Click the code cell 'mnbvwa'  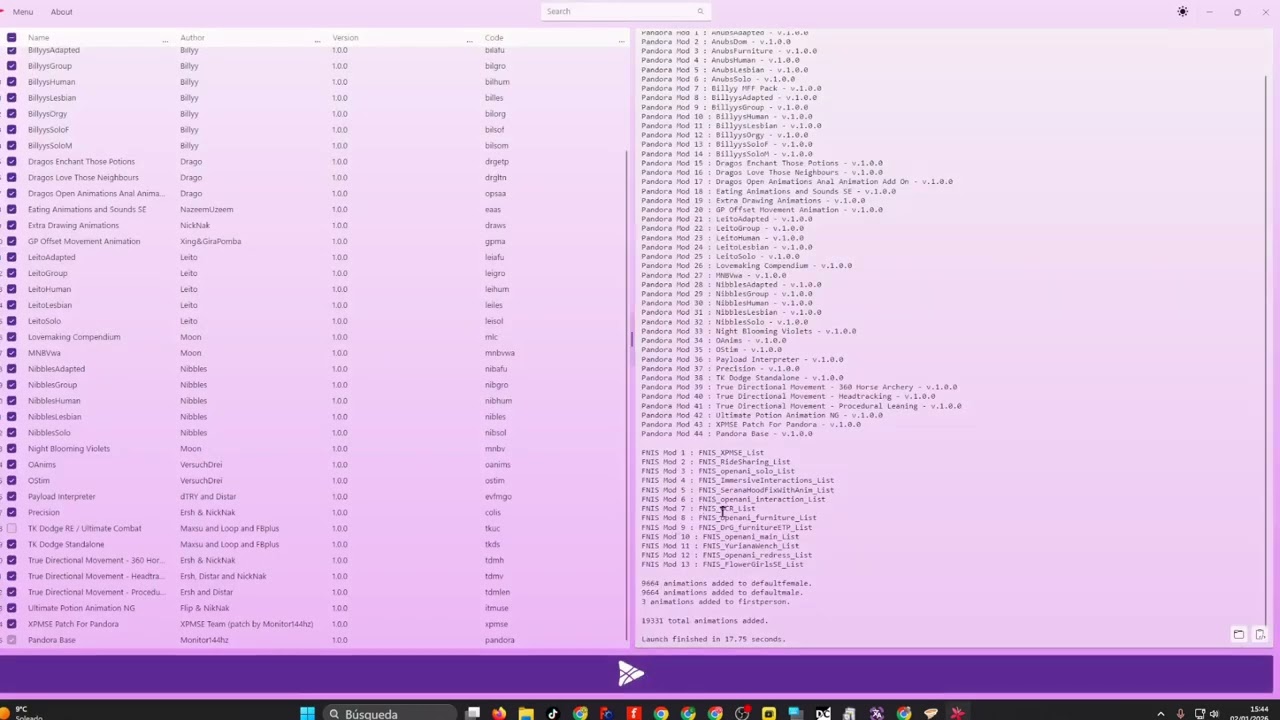499,353
